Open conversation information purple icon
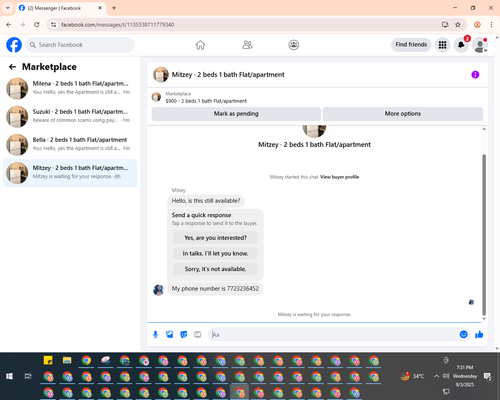Screen dimensions: 500x400 [475, 75]
